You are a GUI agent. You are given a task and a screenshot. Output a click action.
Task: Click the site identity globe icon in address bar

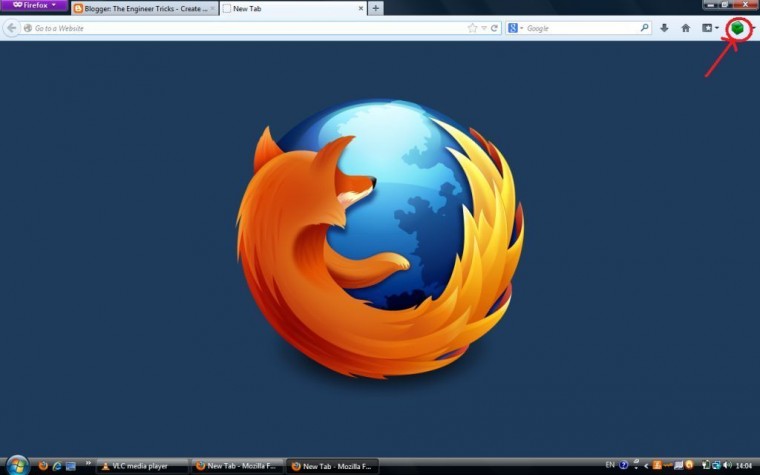click(28, 28)
